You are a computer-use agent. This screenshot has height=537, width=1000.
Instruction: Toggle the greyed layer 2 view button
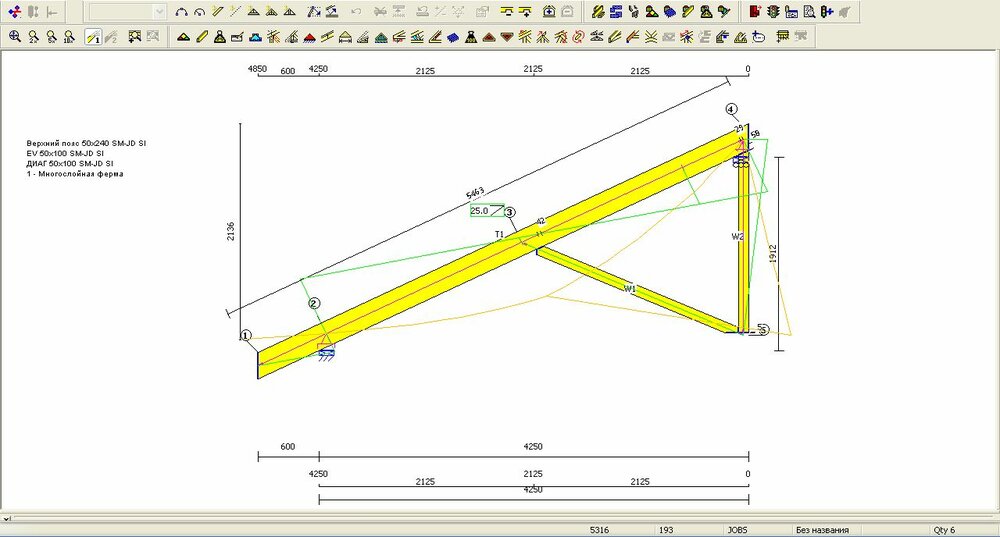pos(111,36)
